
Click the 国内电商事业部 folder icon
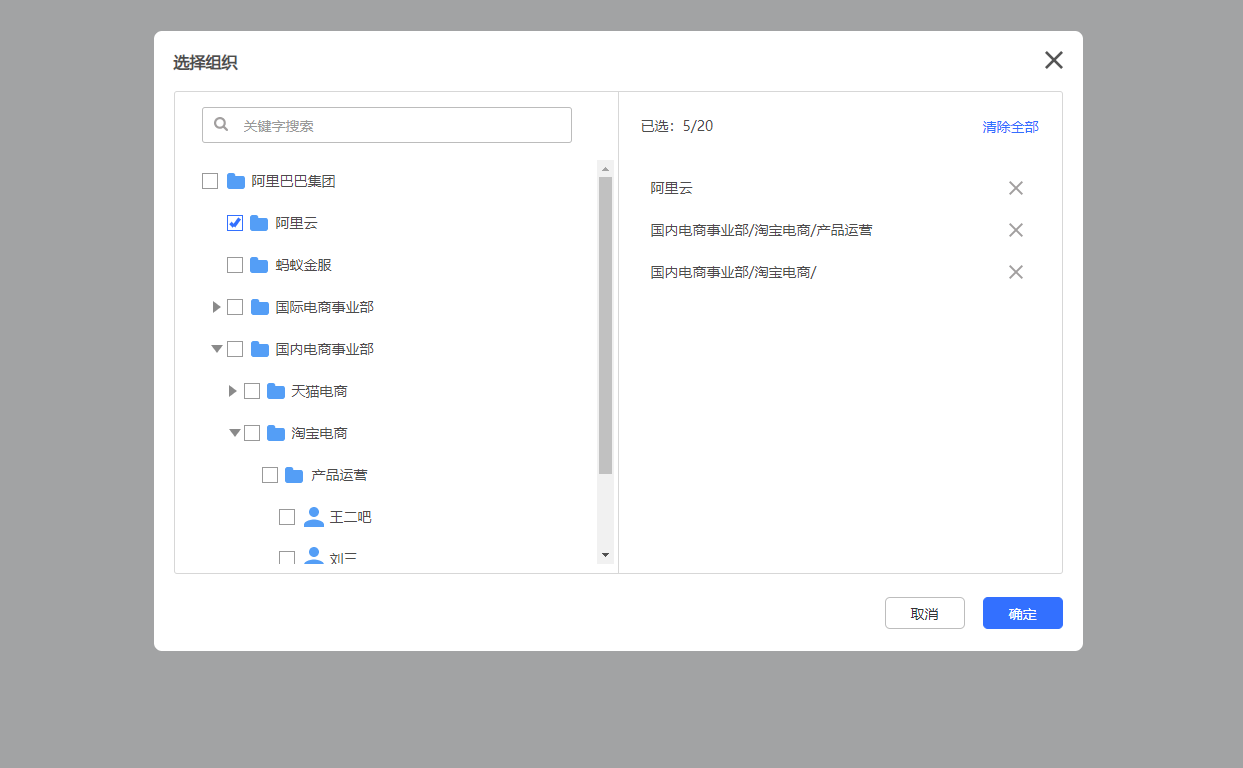tap(260, 349)
